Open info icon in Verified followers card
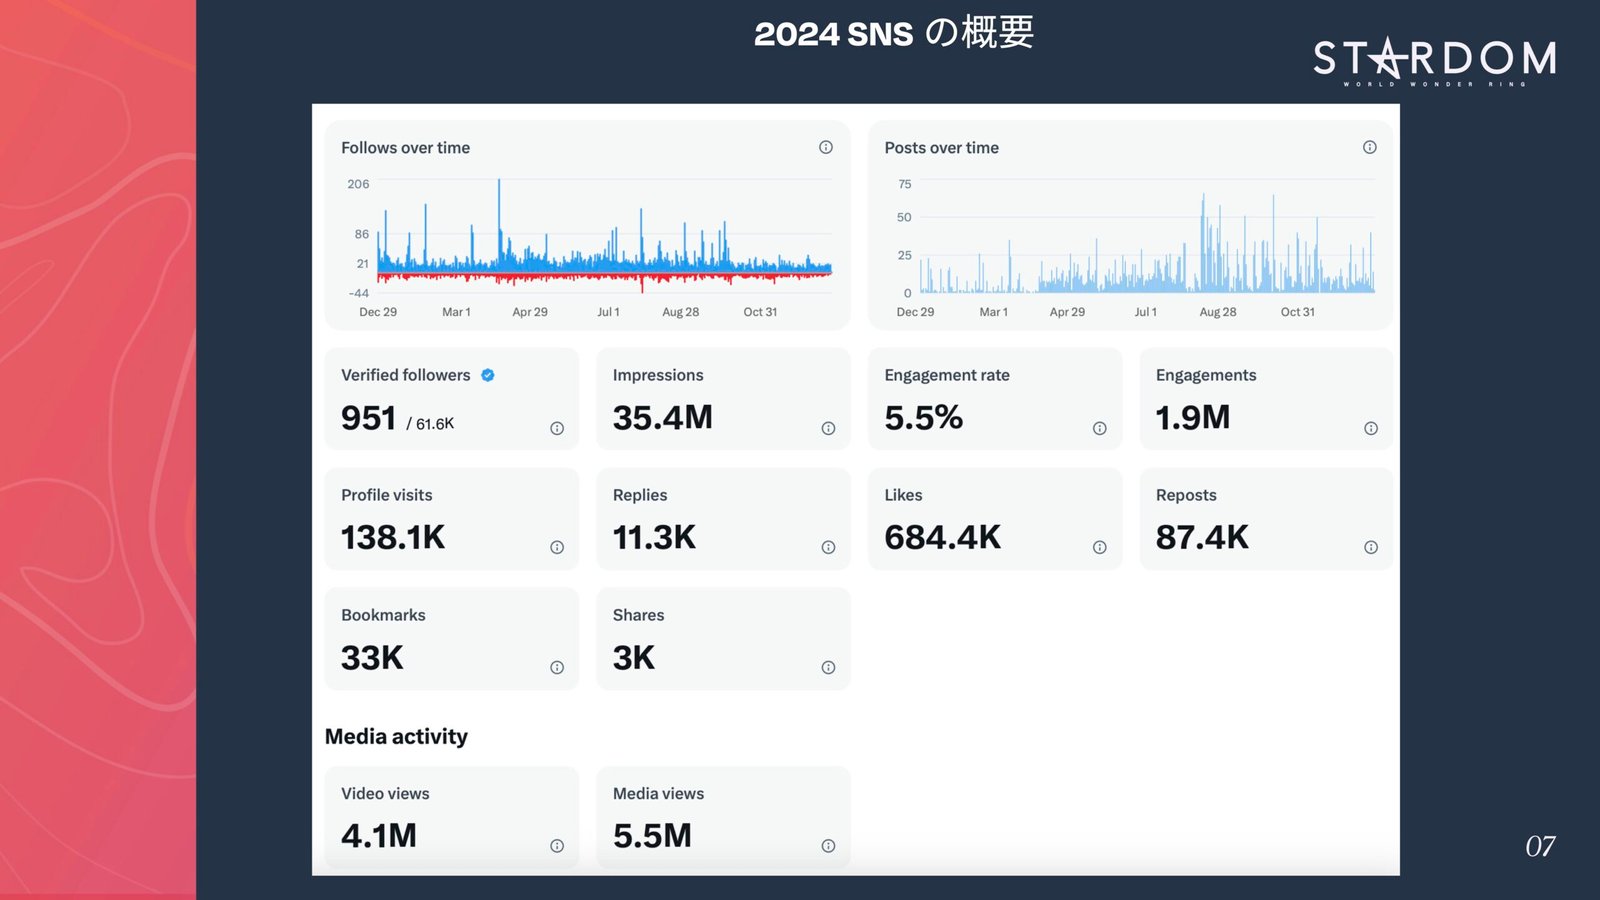 [x=557, y=428]
